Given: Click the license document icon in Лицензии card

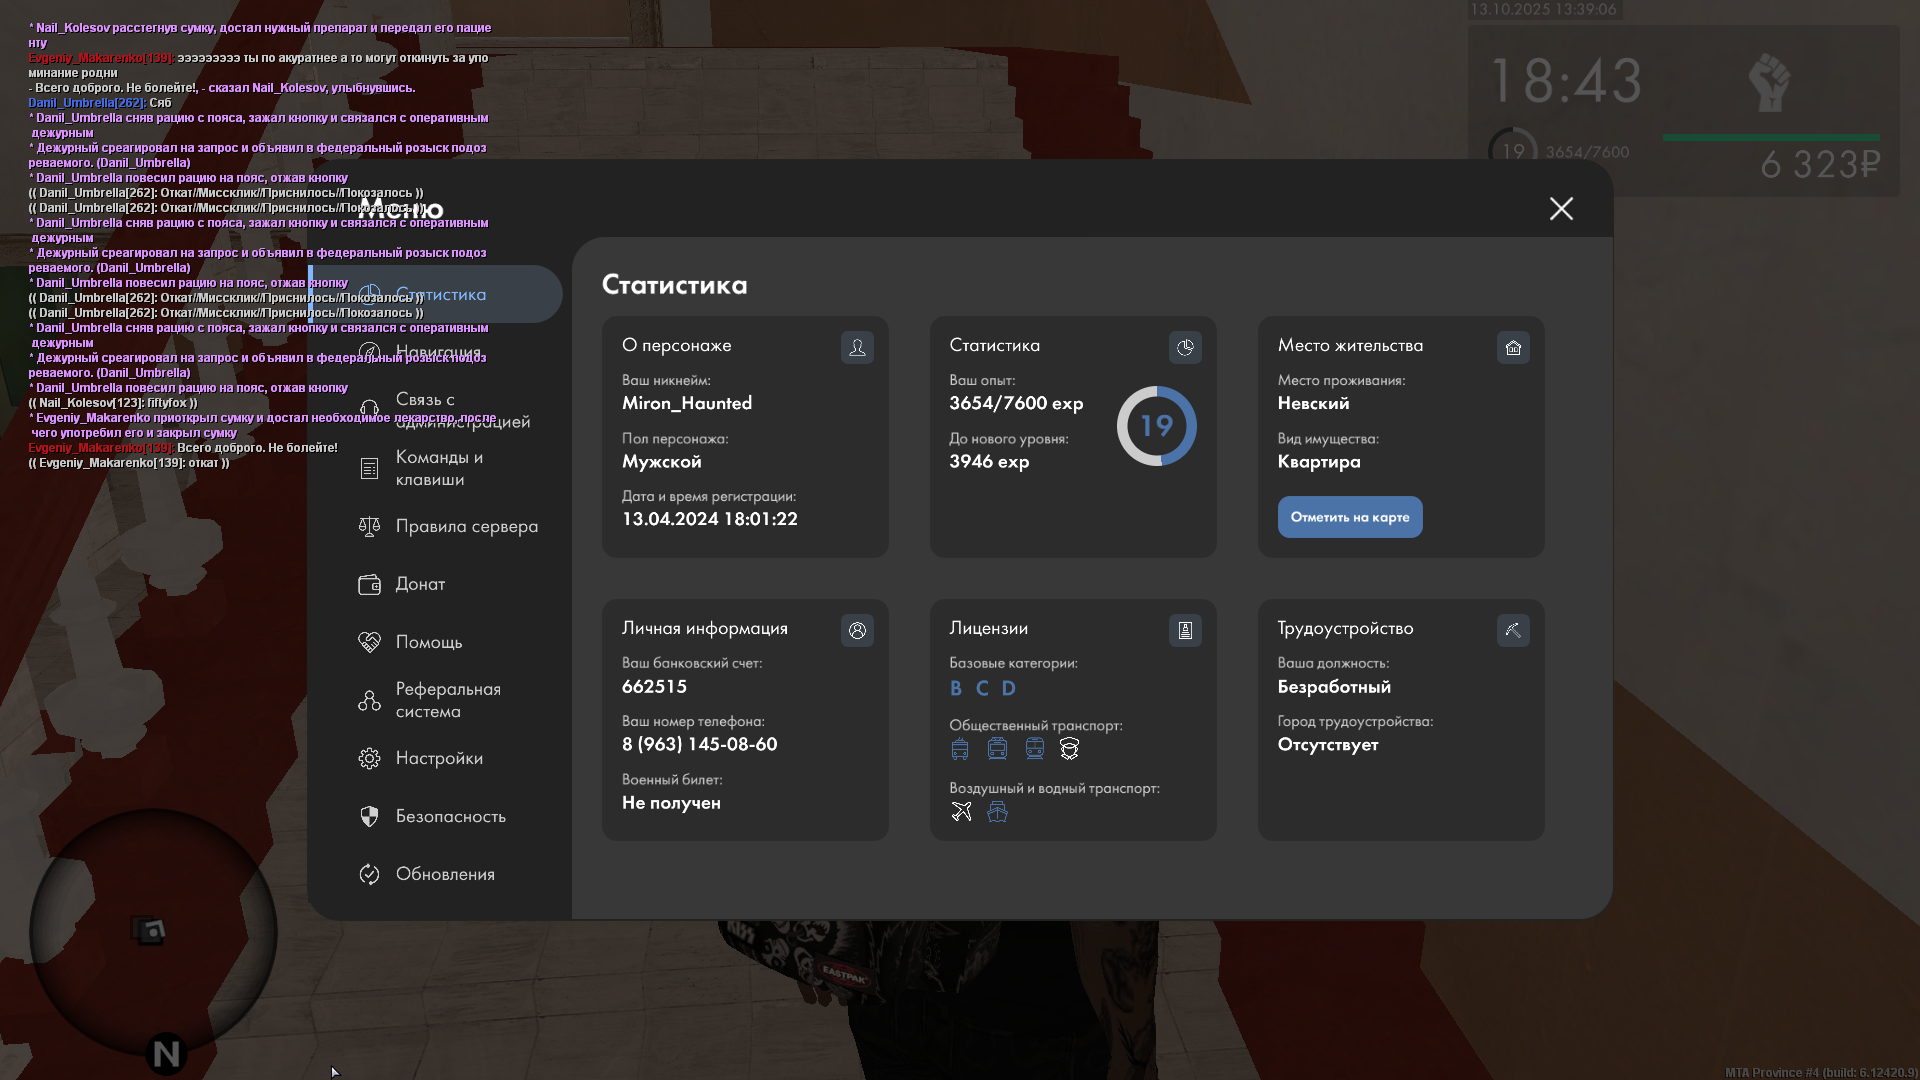Looking at the screenshot, I should [x=1185, y=631].
